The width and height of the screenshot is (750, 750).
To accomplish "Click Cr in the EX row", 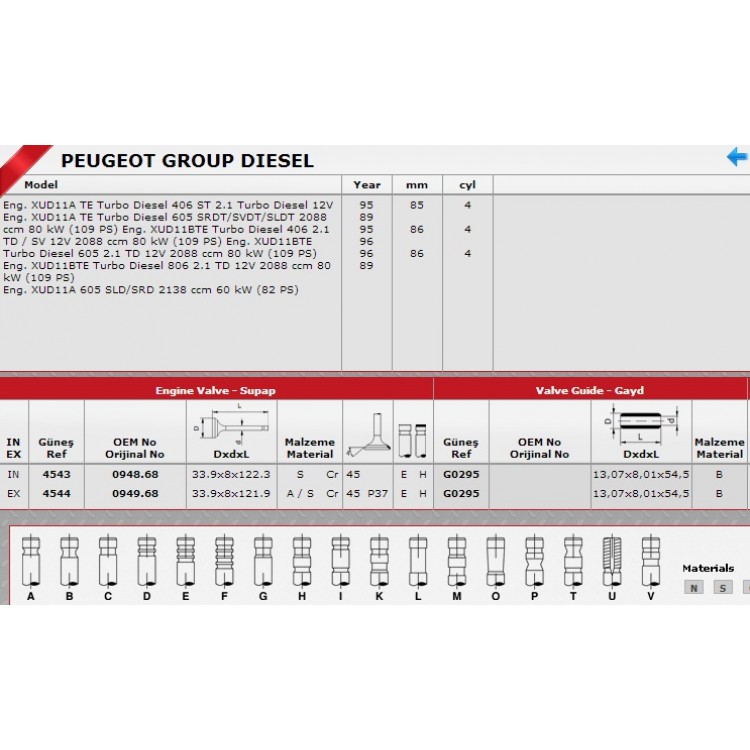I will click(332, 494).
